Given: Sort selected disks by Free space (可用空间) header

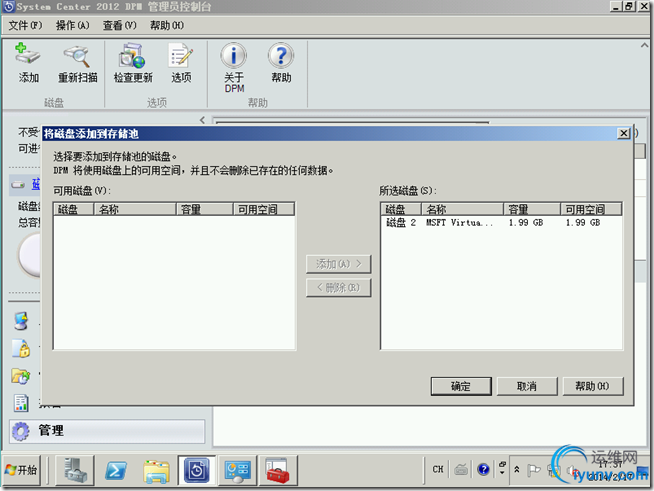Looking at the screenshot, I should [591, 209].
